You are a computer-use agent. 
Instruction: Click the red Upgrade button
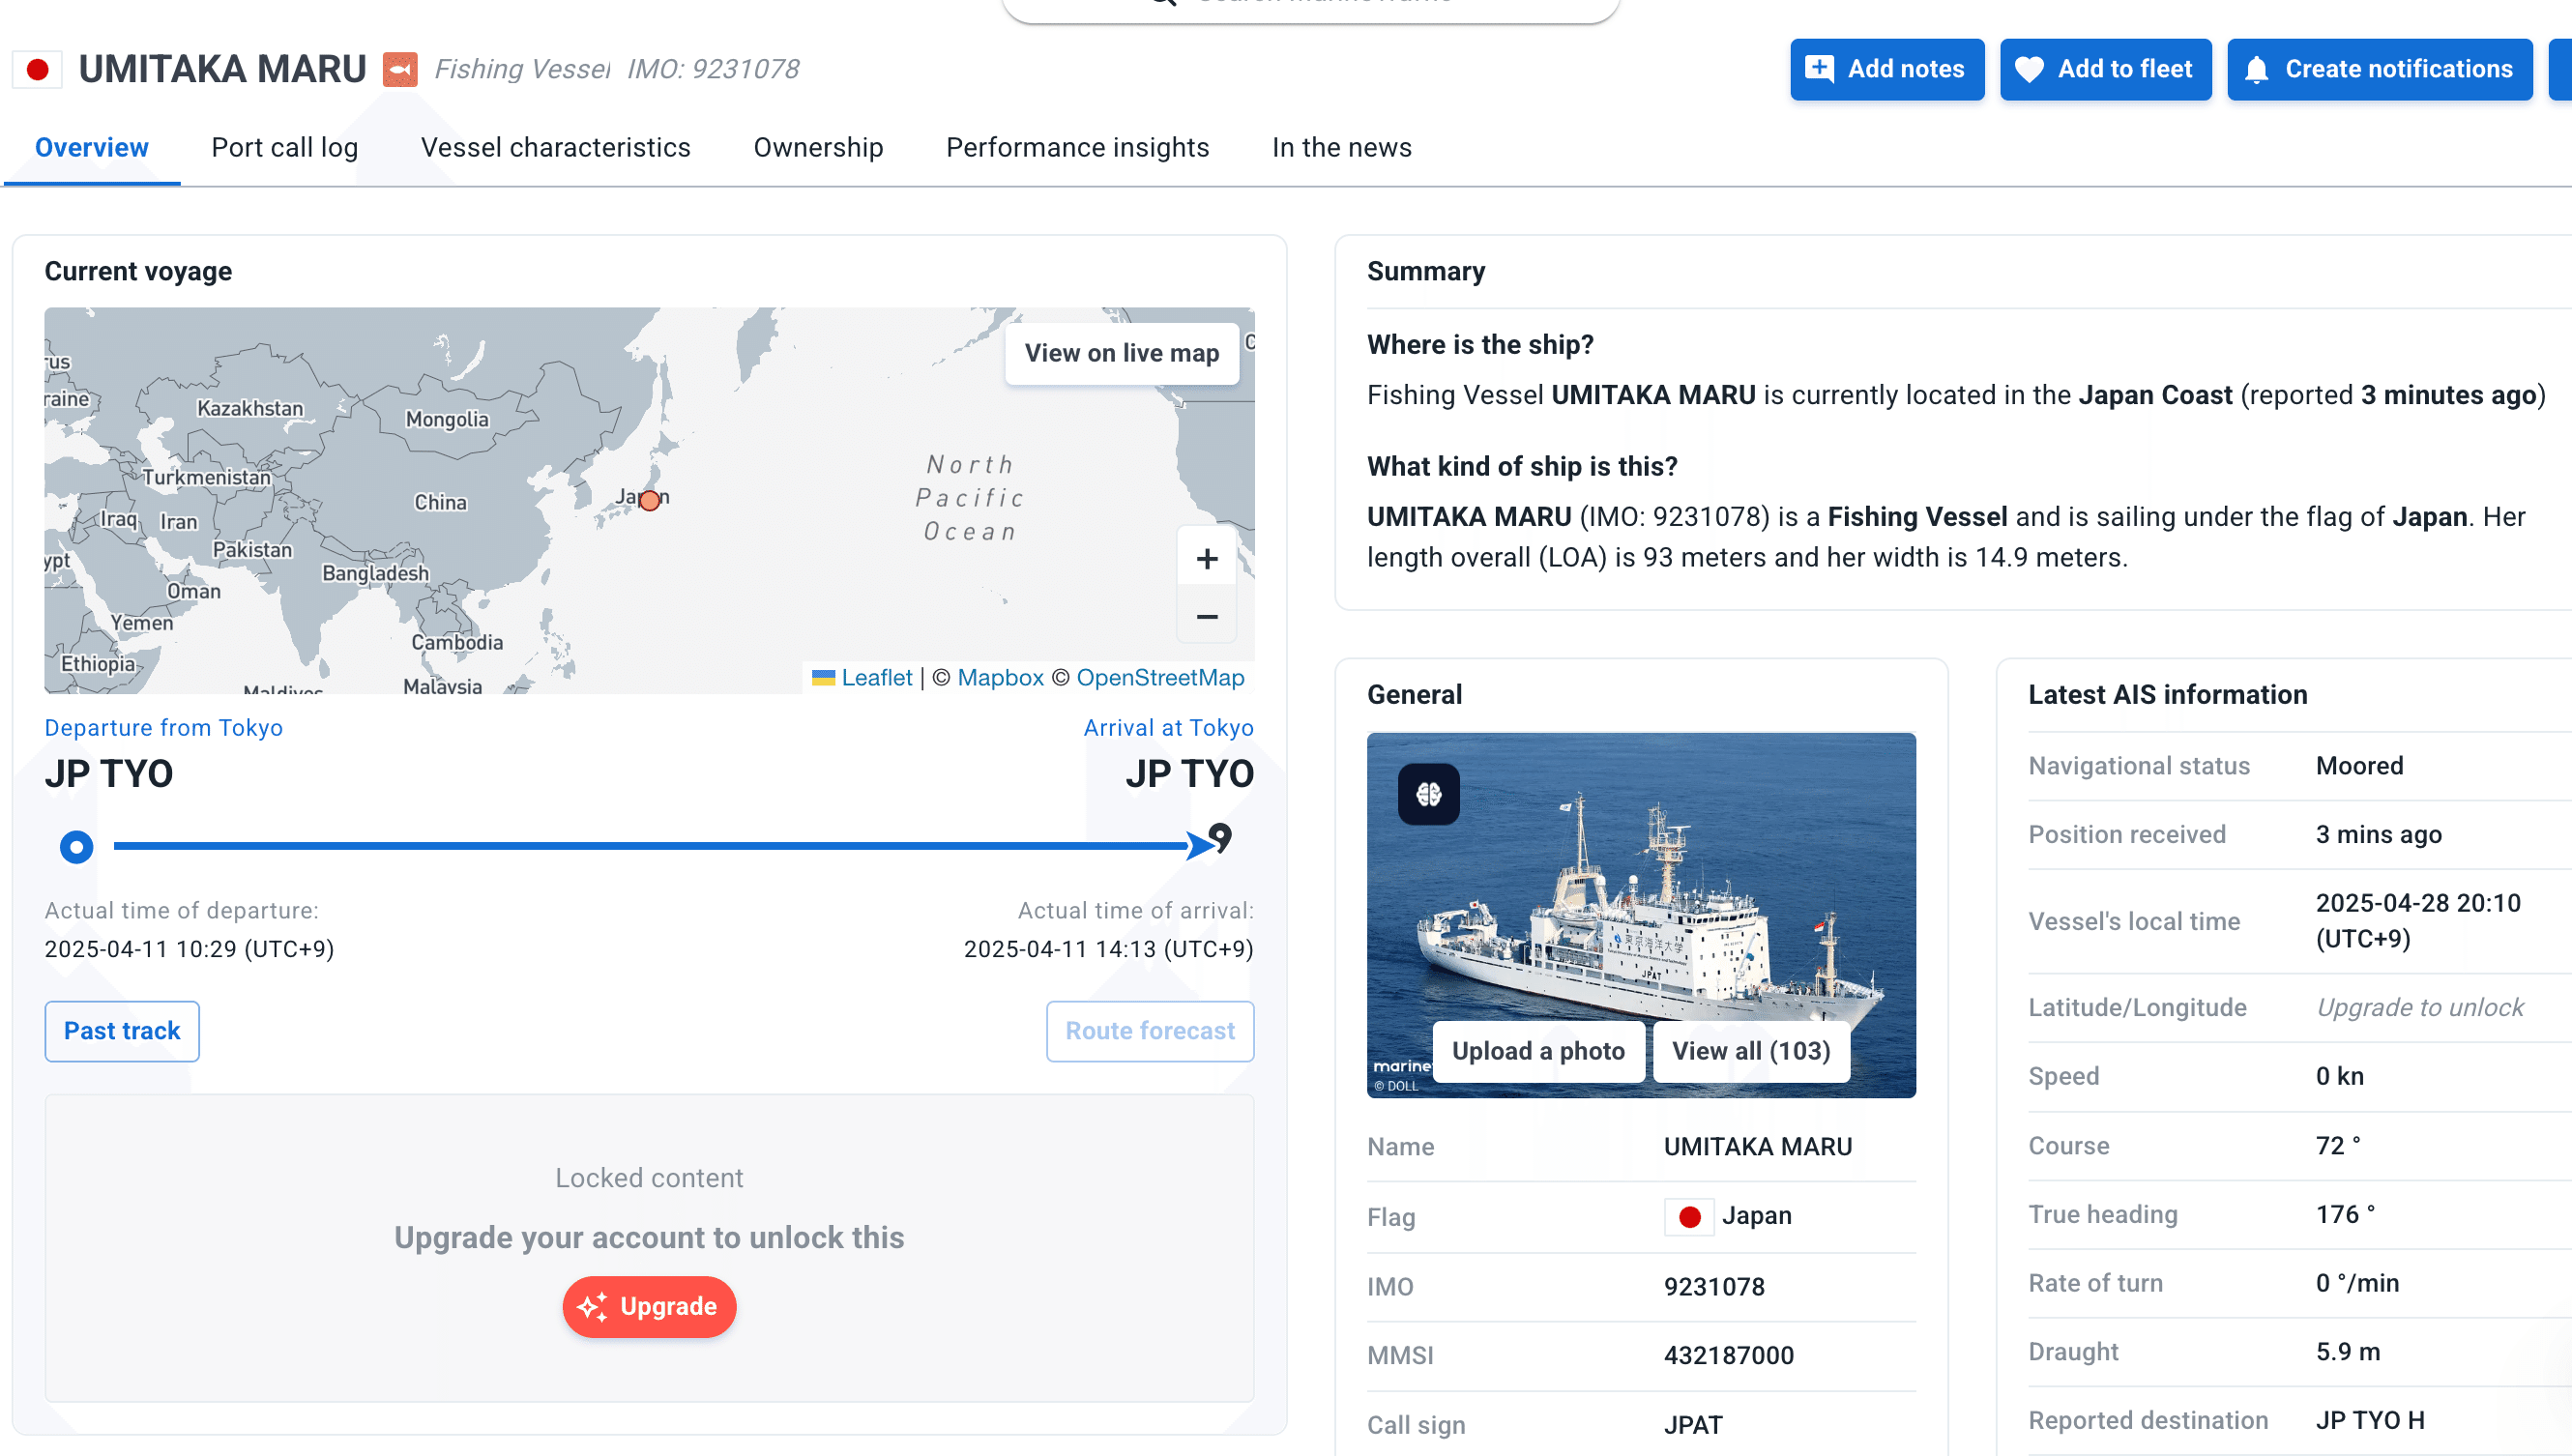tap(649, 1306)
